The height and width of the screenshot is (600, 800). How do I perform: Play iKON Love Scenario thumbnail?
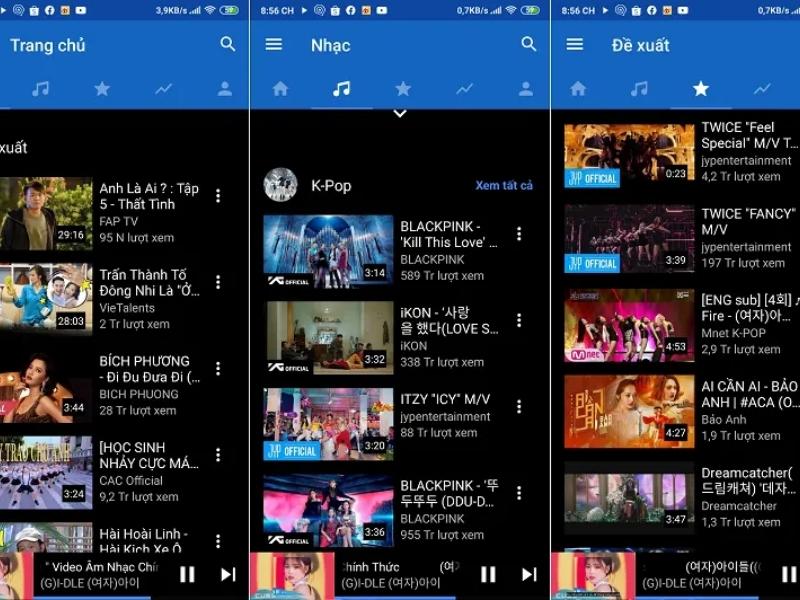click(x=328, y=338)
